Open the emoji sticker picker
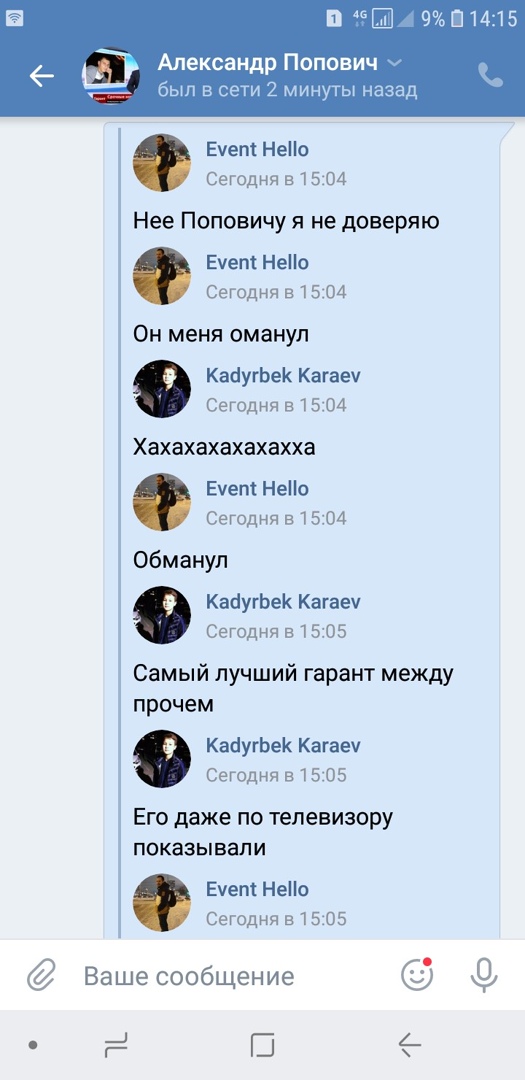 pyautogui.click(x=417, y=975)
